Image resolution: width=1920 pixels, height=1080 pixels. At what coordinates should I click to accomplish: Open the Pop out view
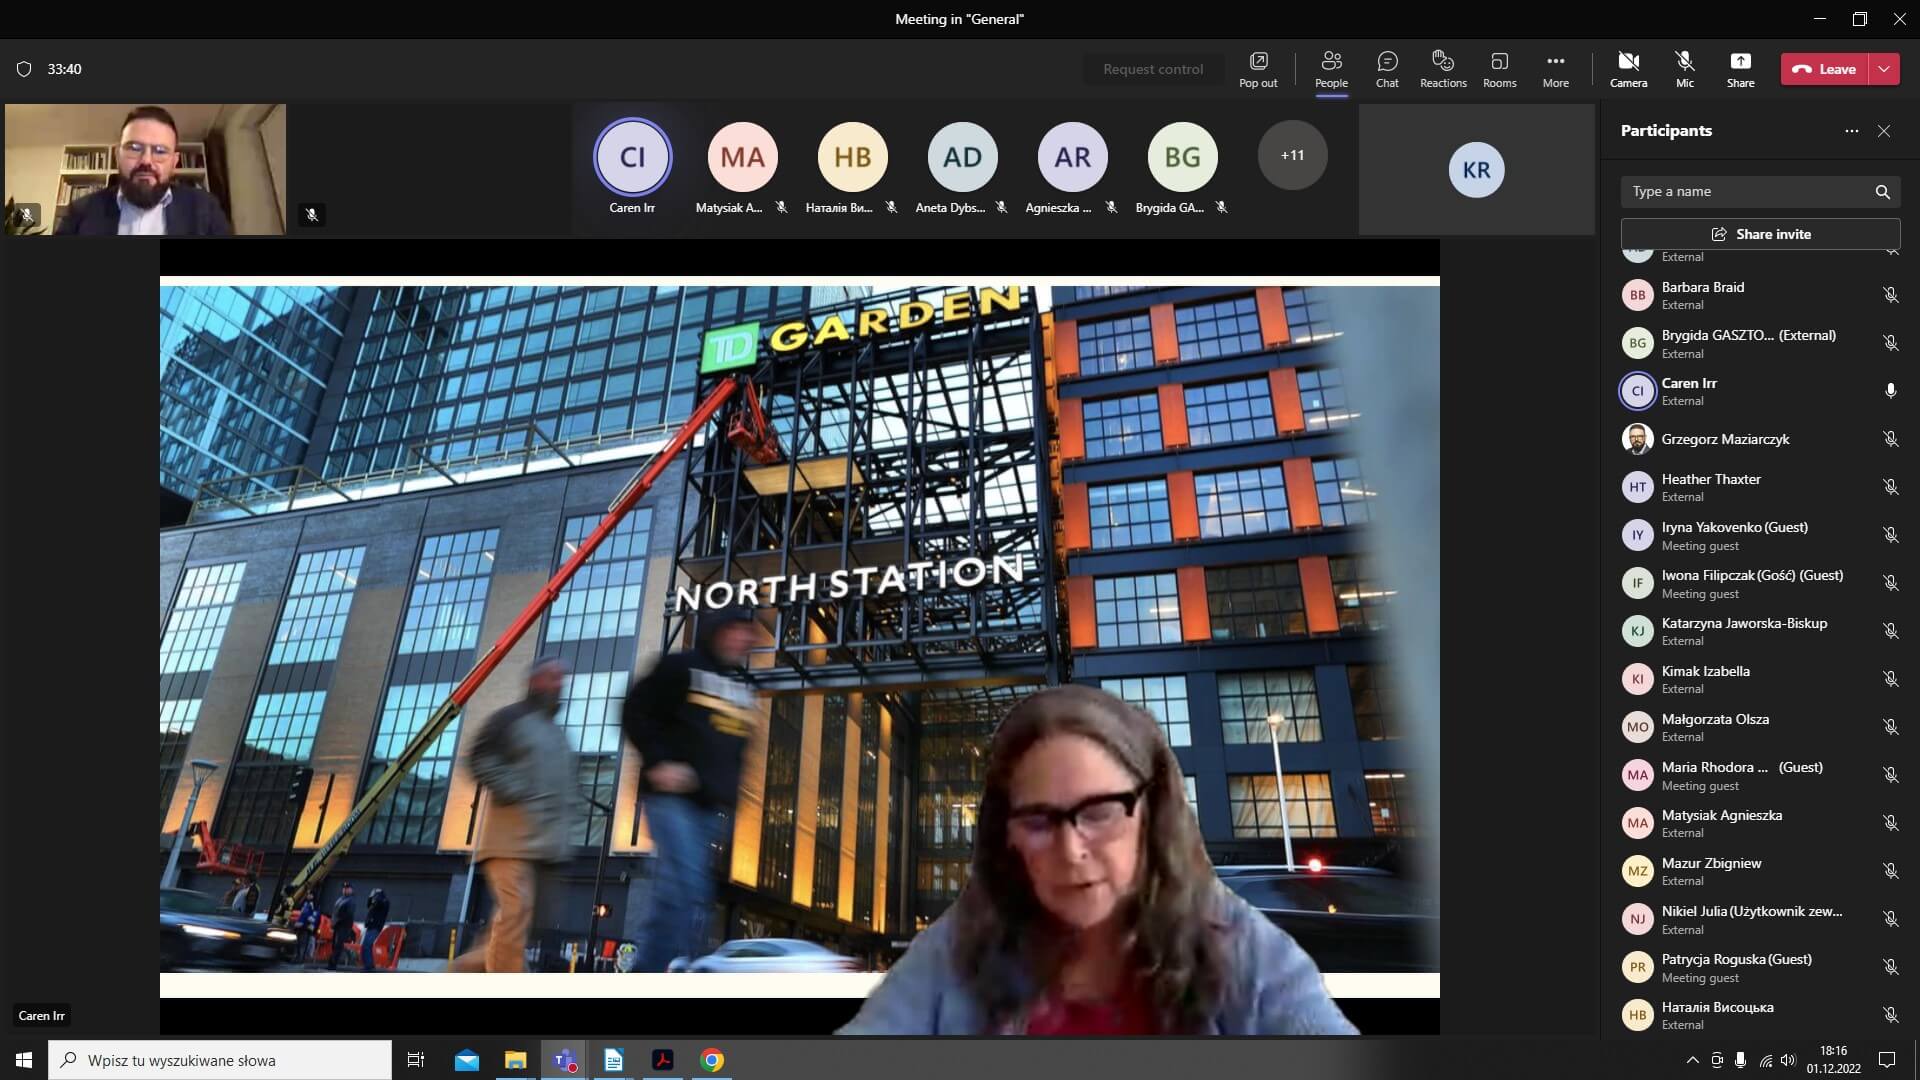tap(1258, 69)
